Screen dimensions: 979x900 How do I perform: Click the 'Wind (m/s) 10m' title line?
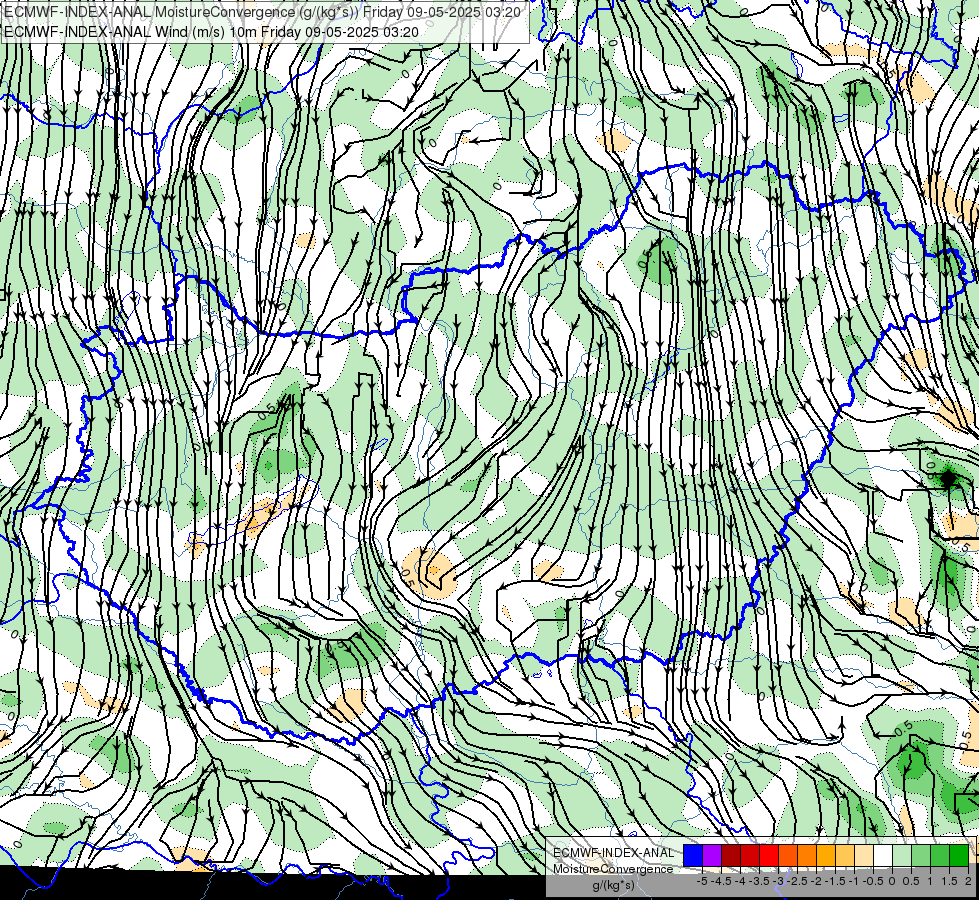(211, 32)
